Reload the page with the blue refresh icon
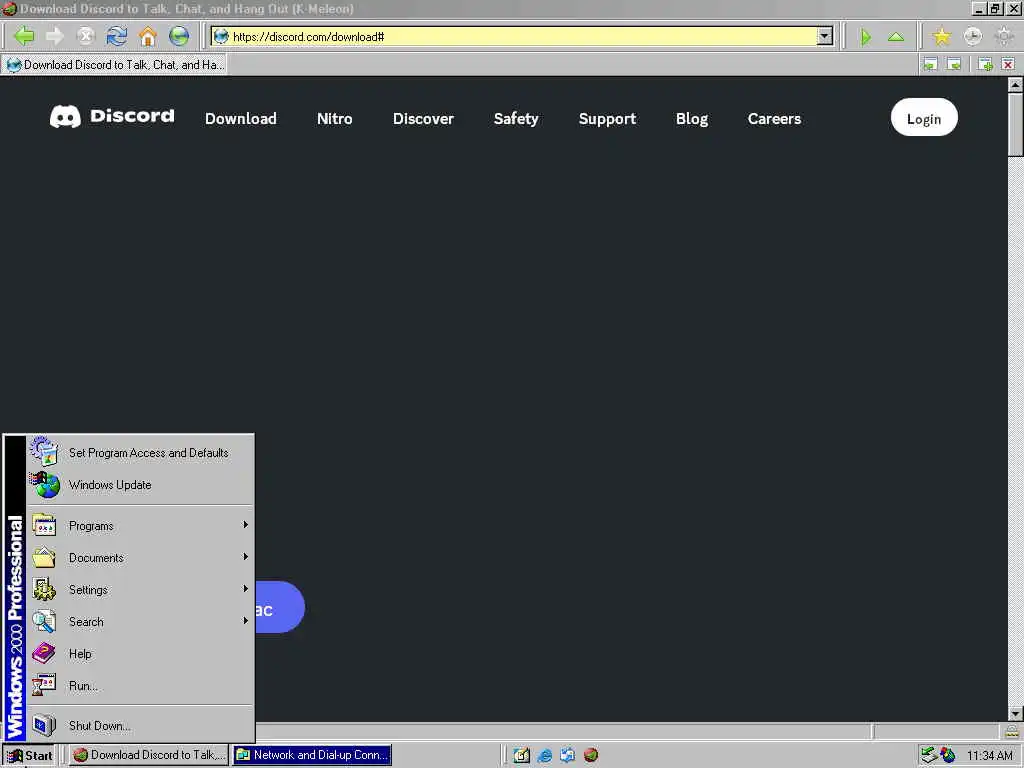Viewport: 1024px width, 768px height. [x=117, y=36]
